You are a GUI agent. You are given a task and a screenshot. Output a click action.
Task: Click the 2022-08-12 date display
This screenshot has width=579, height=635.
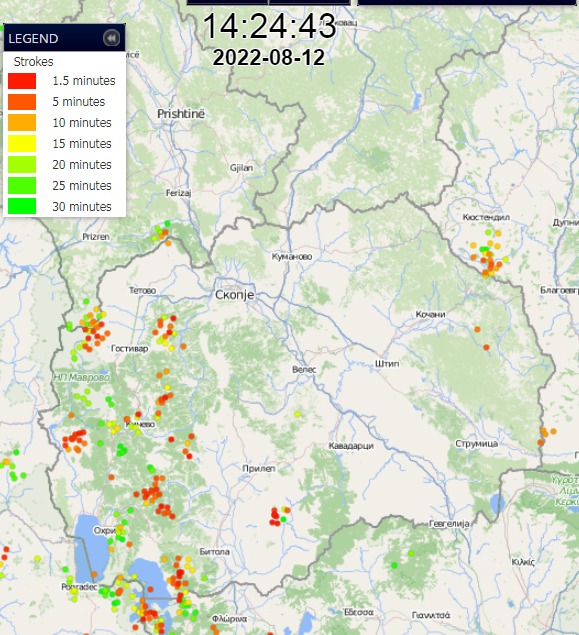pos(269,58)
